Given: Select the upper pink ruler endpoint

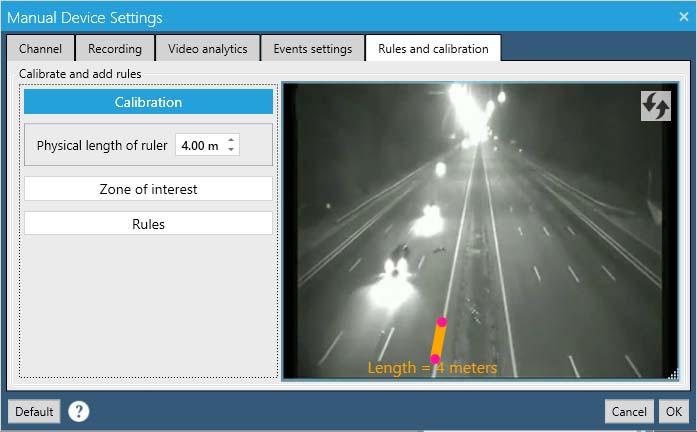Looking at the screenshot, I should [x=441, y=322].
